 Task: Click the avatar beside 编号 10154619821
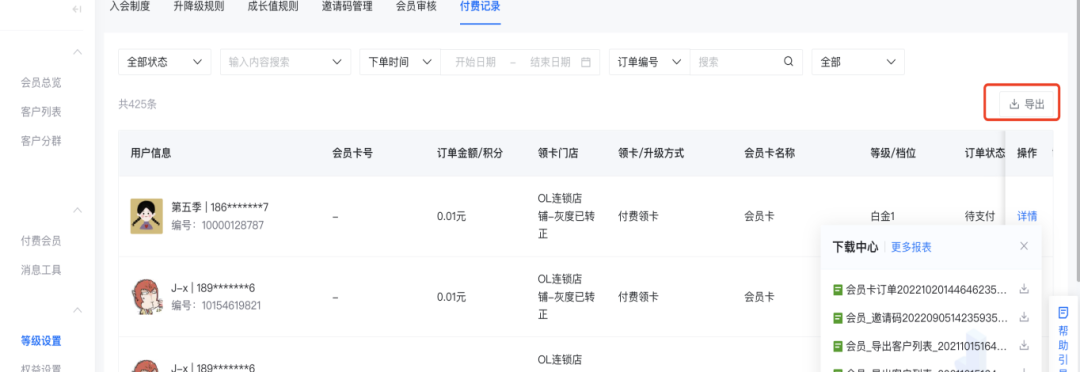[x=147, y=297]
